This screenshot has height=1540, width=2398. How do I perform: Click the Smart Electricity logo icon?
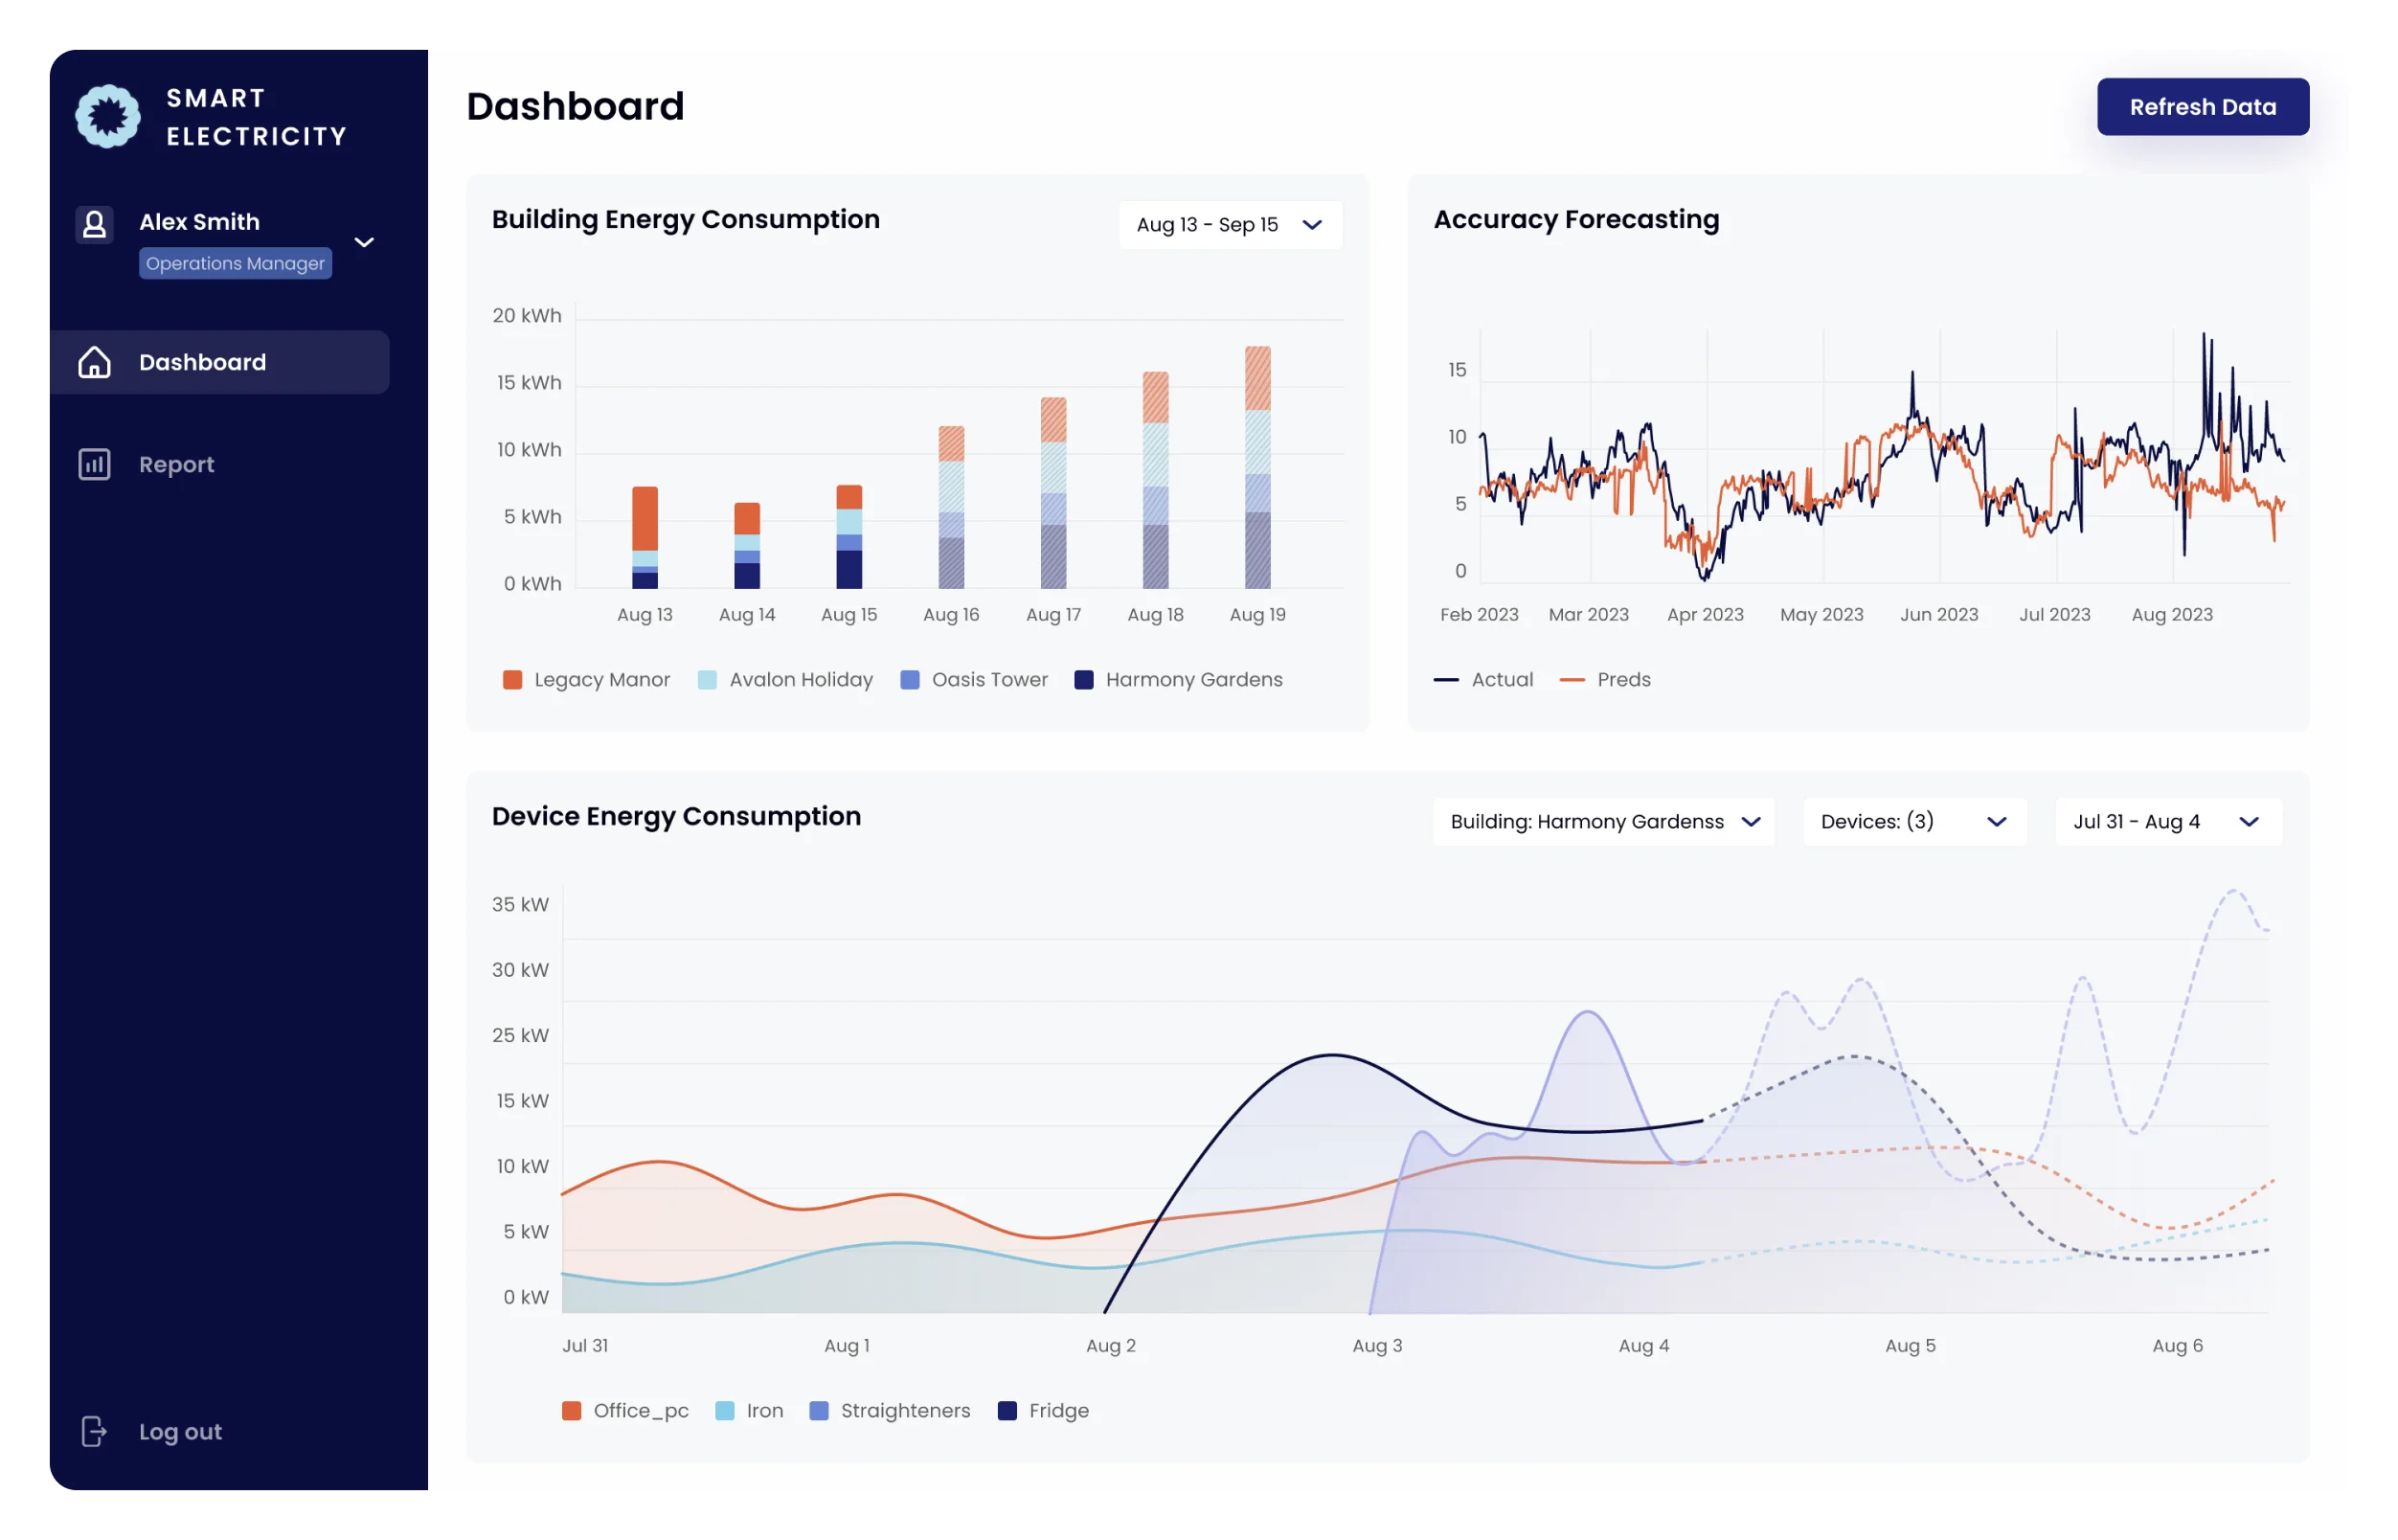[107, 115]
